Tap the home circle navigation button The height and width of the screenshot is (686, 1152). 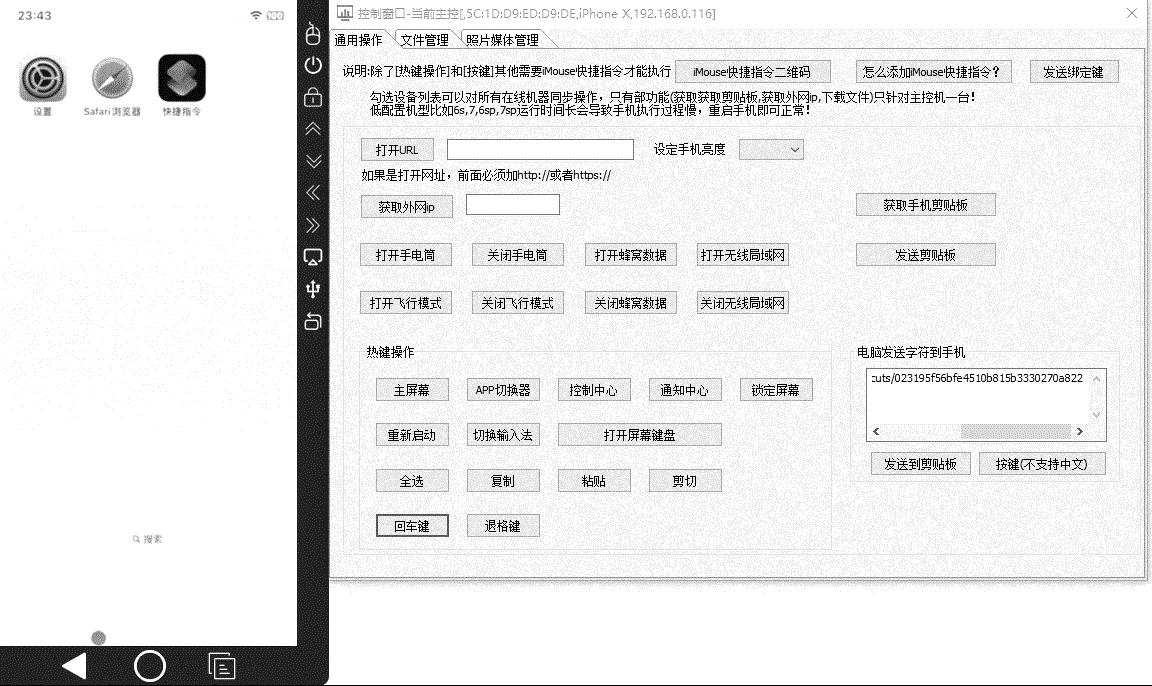(x=150, y=666)
